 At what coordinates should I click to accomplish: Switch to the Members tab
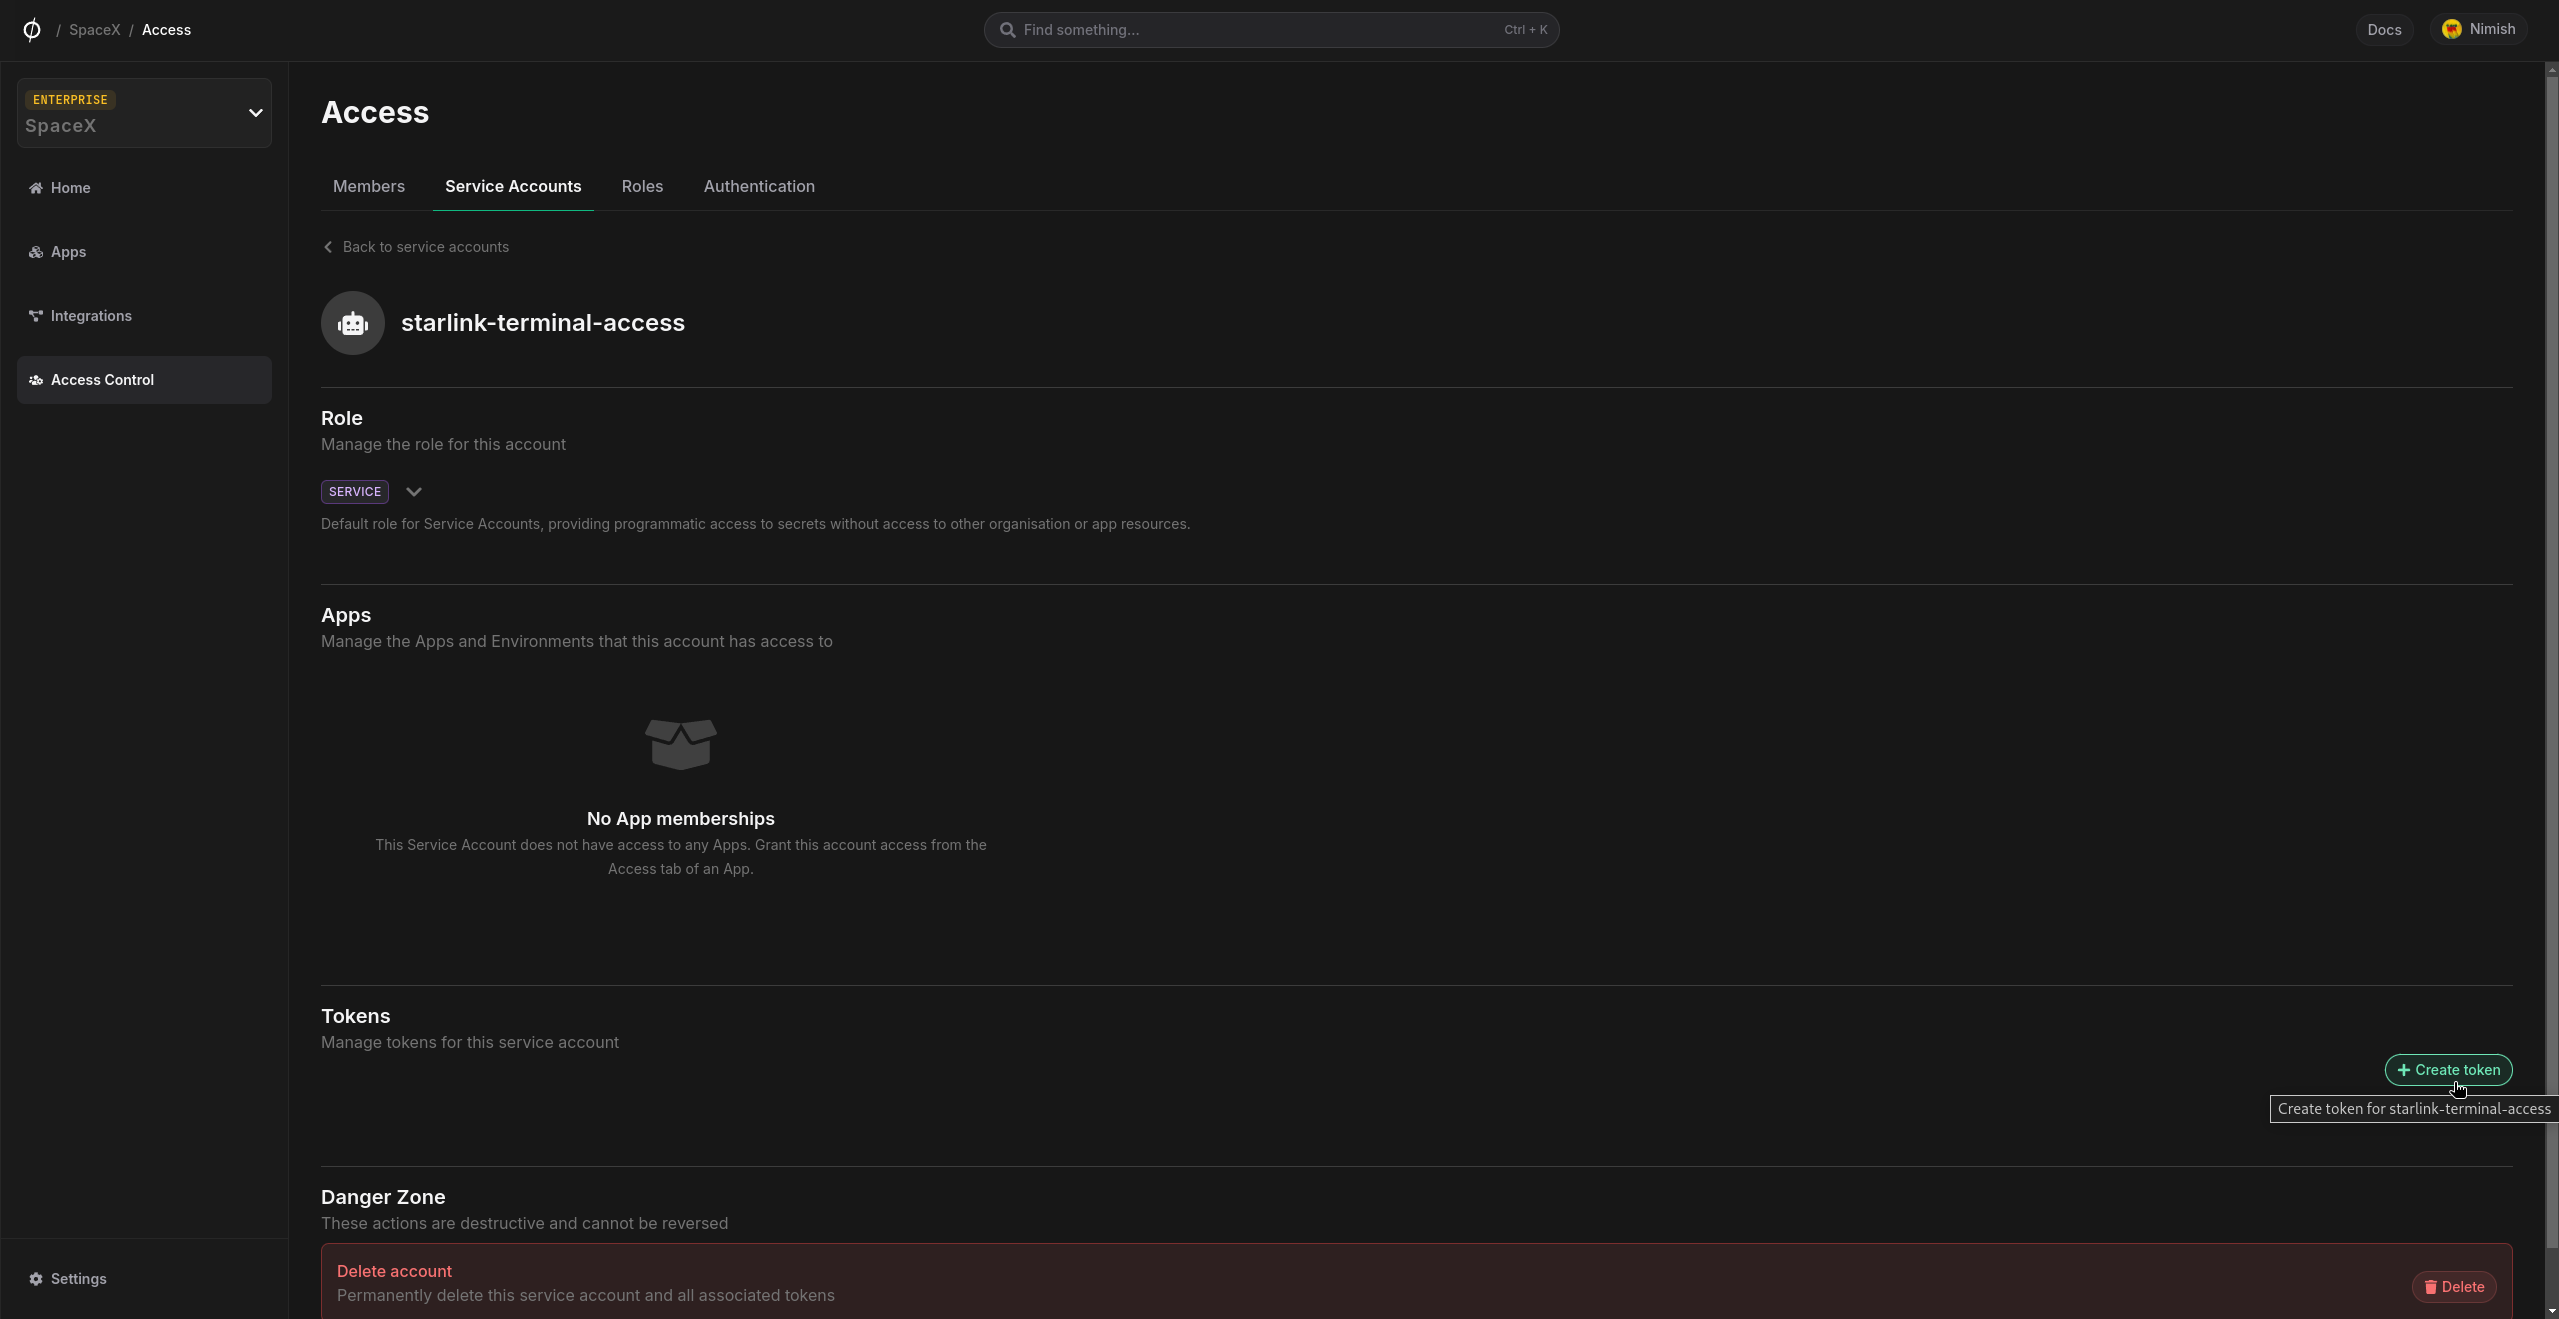pyautogui.click(x=368, y=186)
